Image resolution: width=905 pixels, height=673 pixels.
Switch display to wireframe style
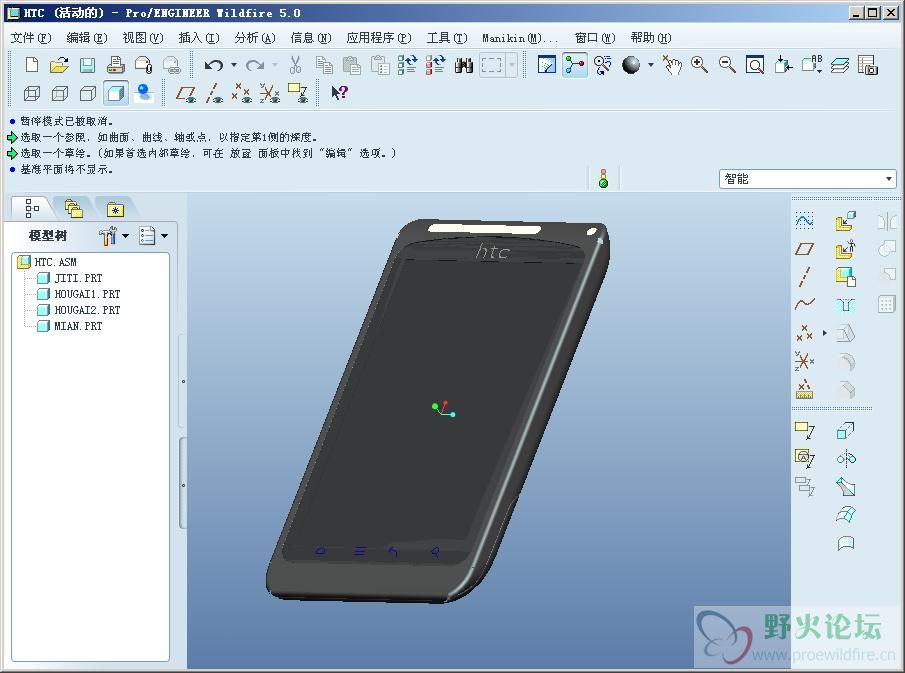click(32, 93)
